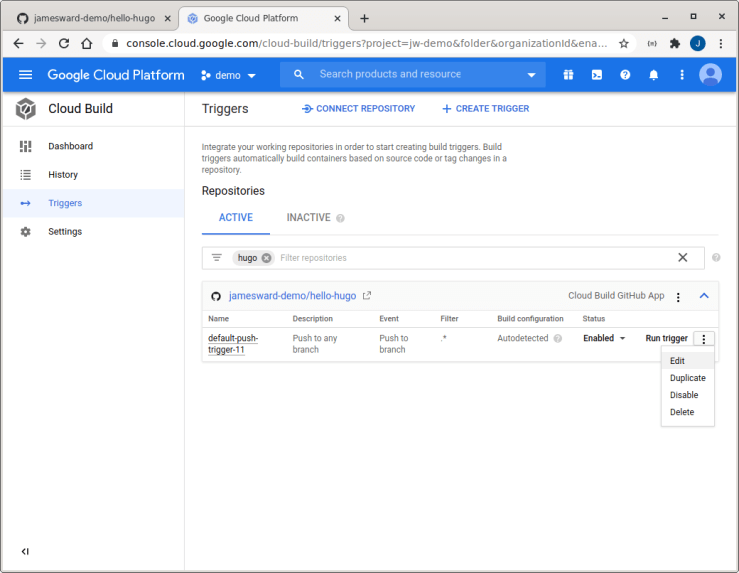This screenshot has width=739, height=573.
Task: Go to History in the sidebar
Action: click(x=63, y=175)
